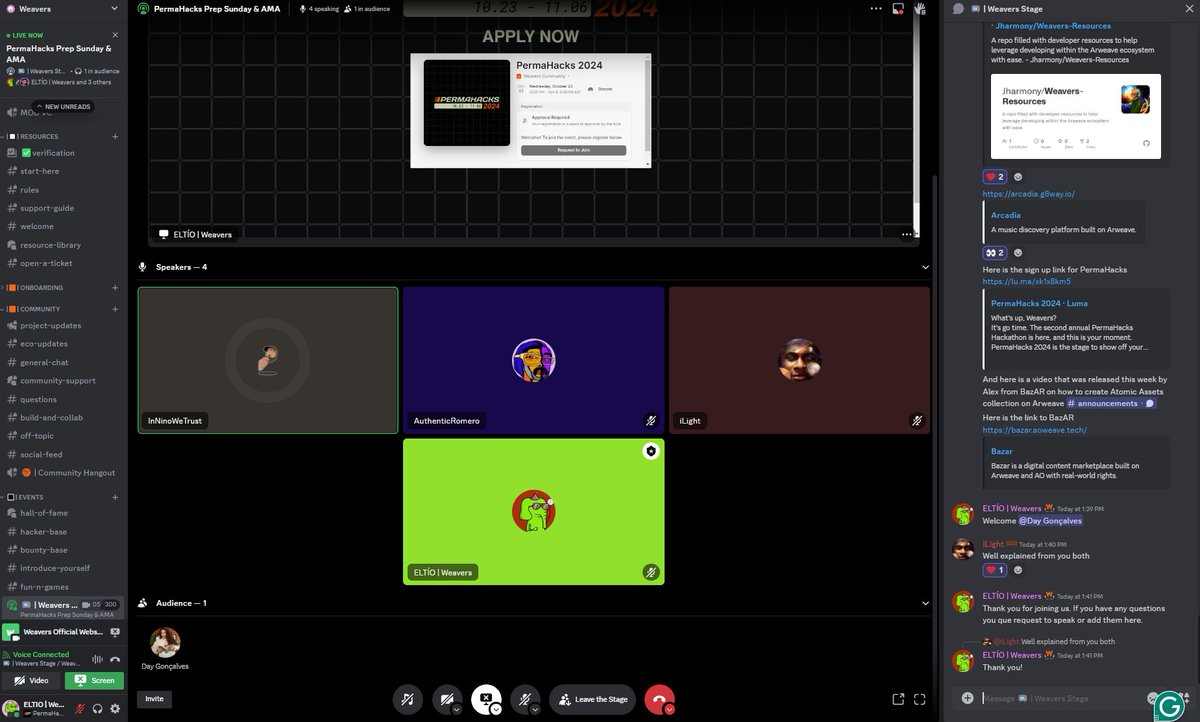The height and width of the screenshot is (722, 1200).
Task: Stop screen sharing in call controls
Action: click(486, 699)
